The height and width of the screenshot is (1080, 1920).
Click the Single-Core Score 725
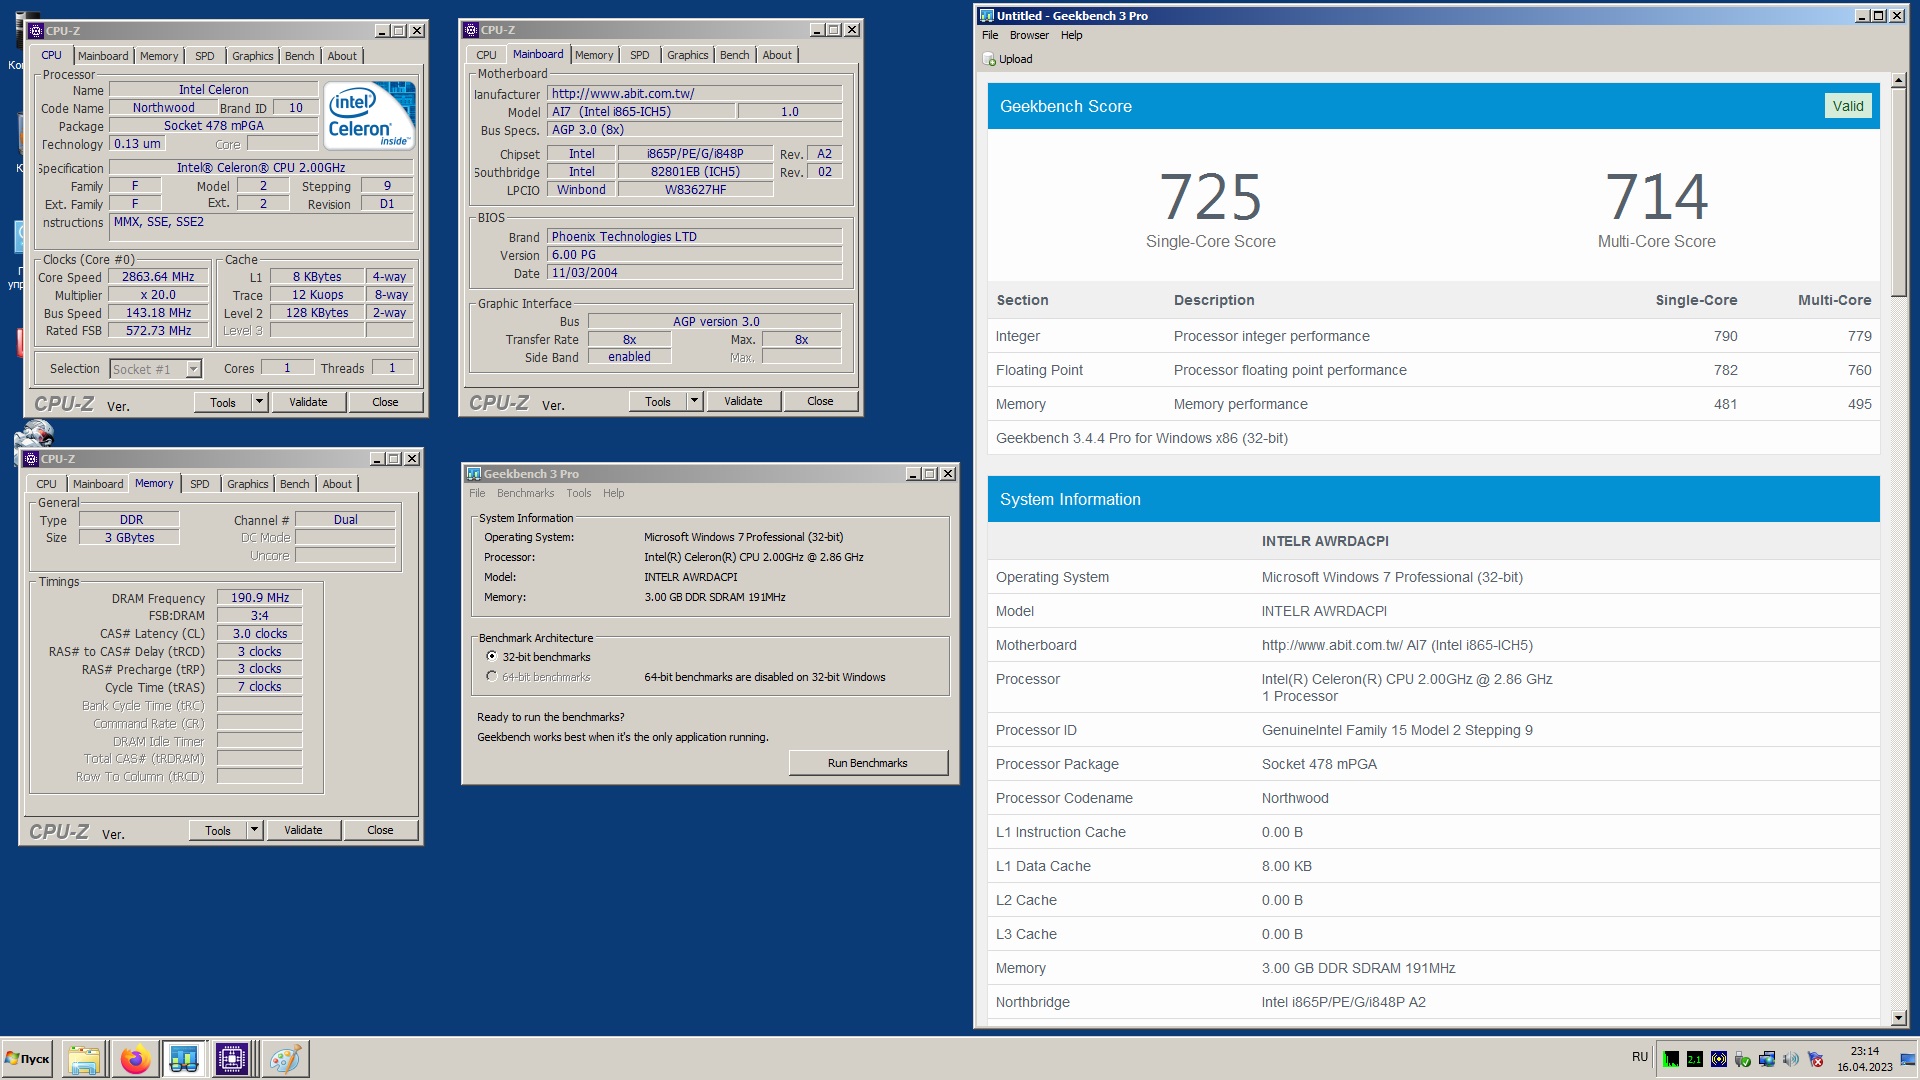[1210, 197]
